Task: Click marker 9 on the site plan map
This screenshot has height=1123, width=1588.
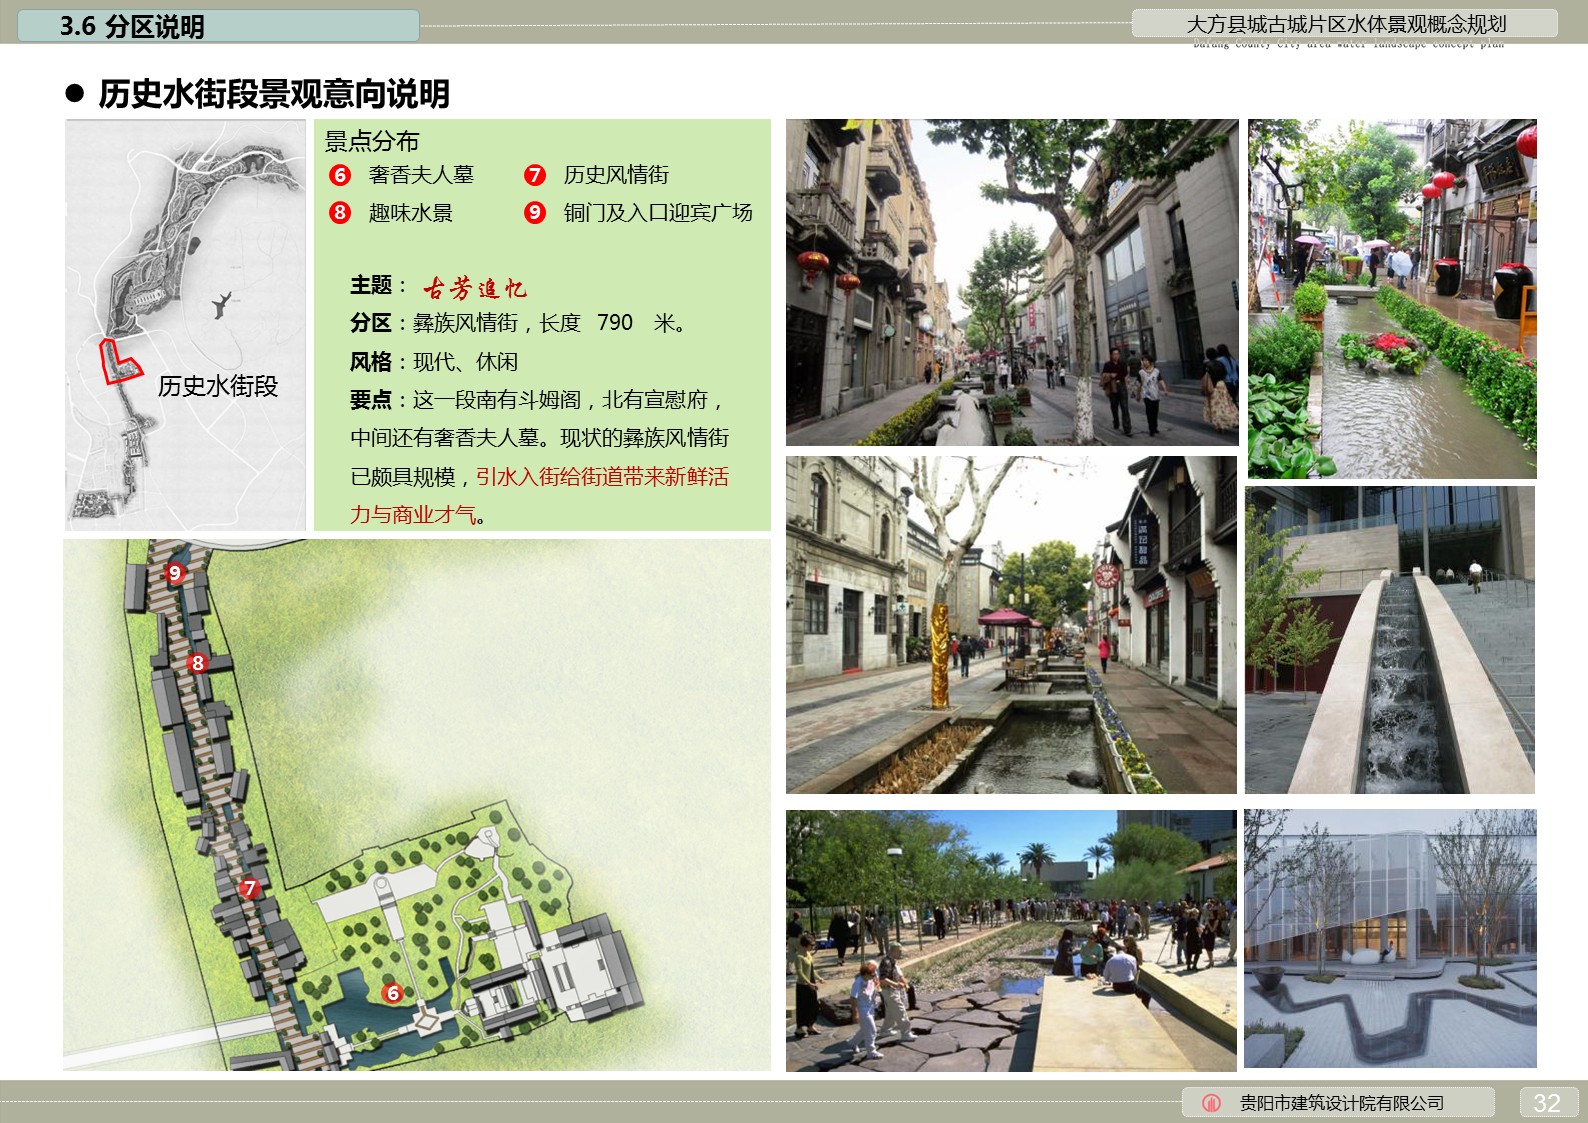Action: tap(175, 573)
